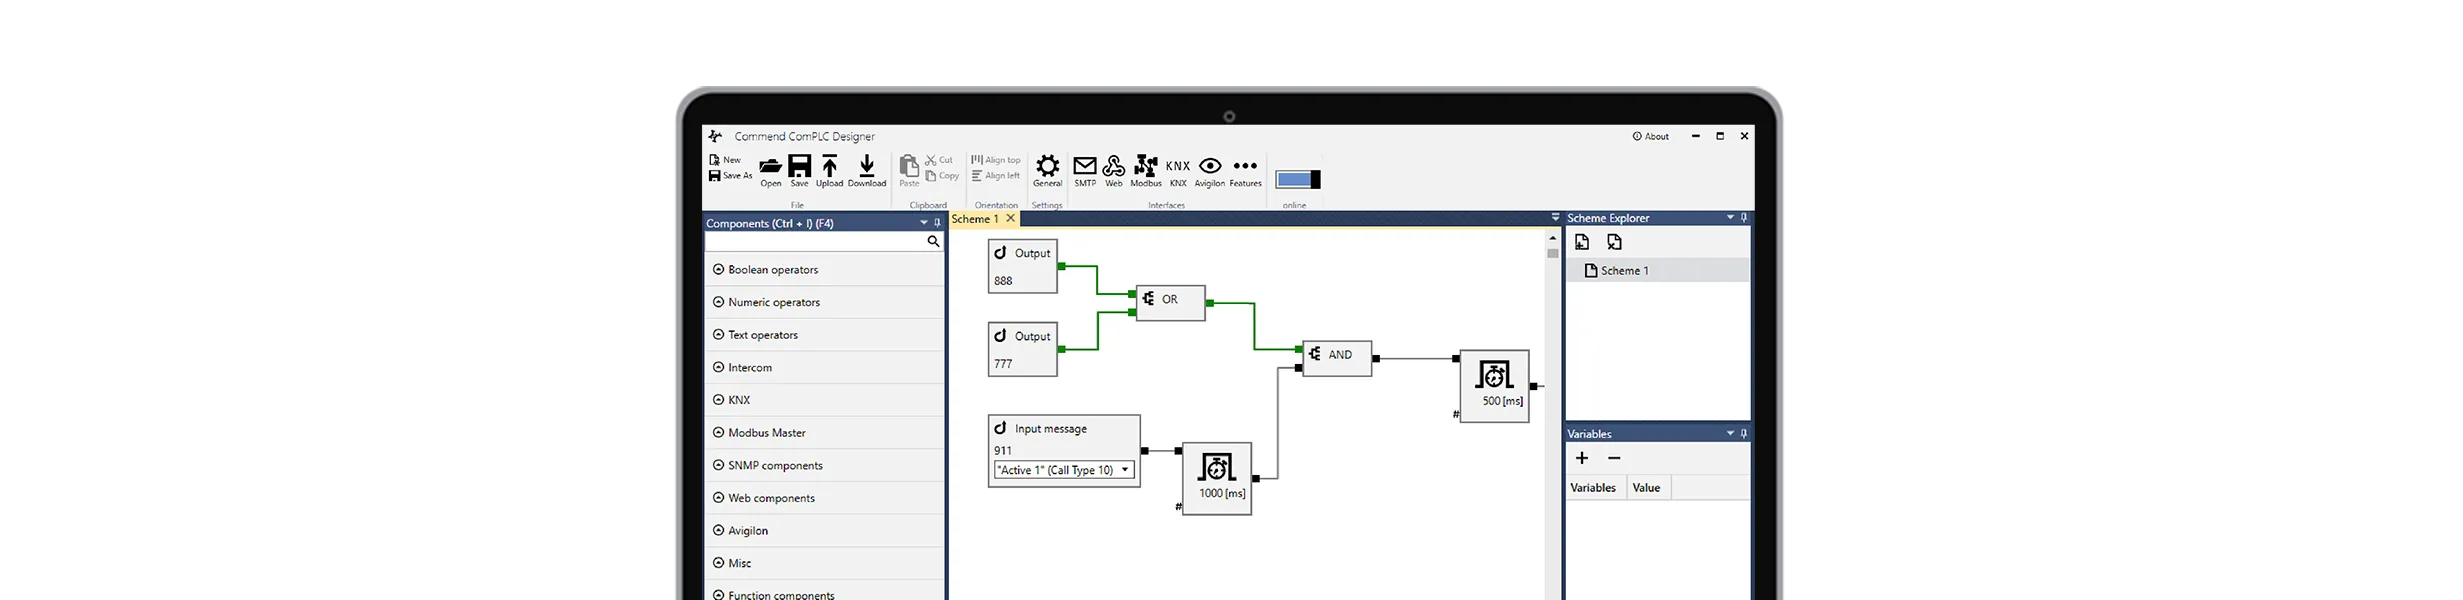Save the project using the Save icon
The image size is (2463, 600).
coord(800,166)
